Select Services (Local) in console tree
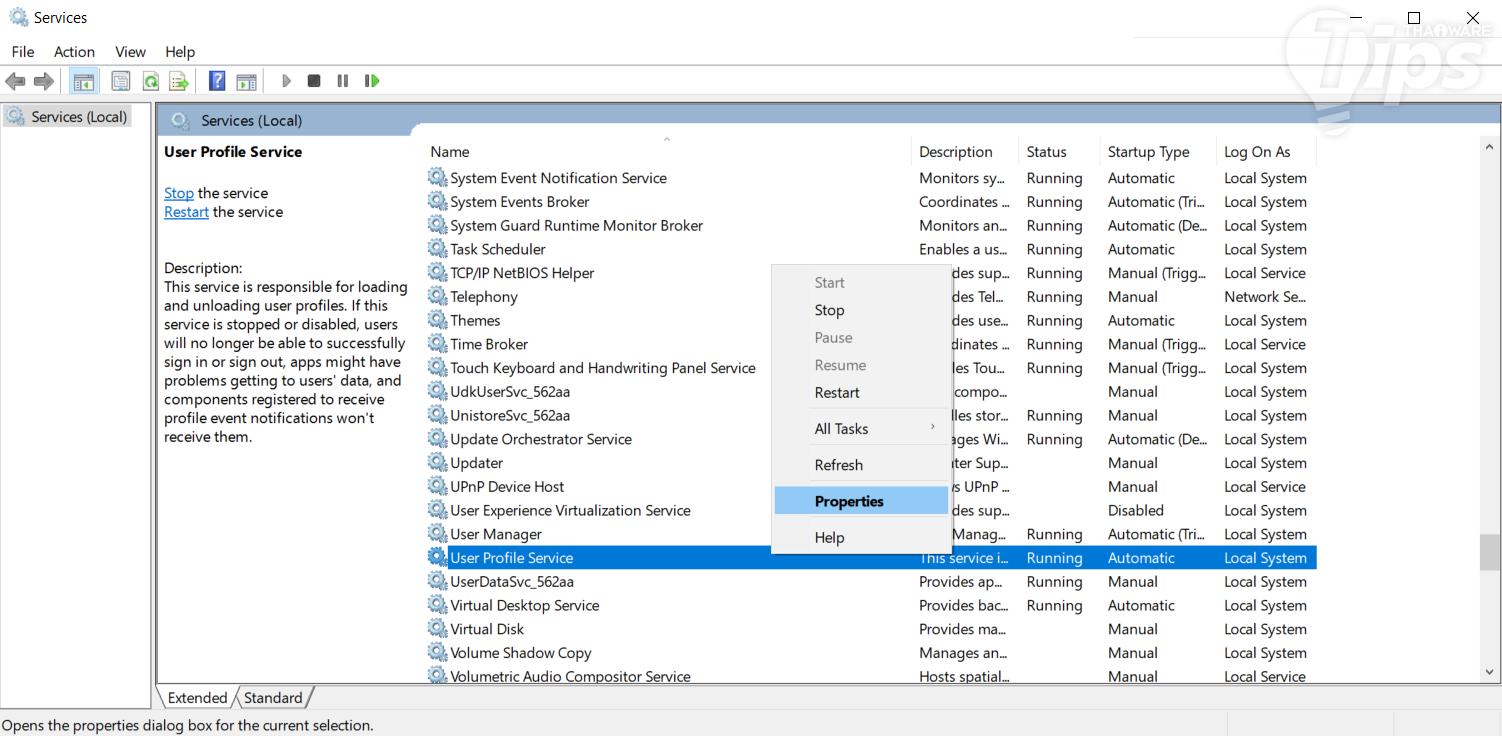Screen dimensions: 1502x736 (x=79, y=117)
